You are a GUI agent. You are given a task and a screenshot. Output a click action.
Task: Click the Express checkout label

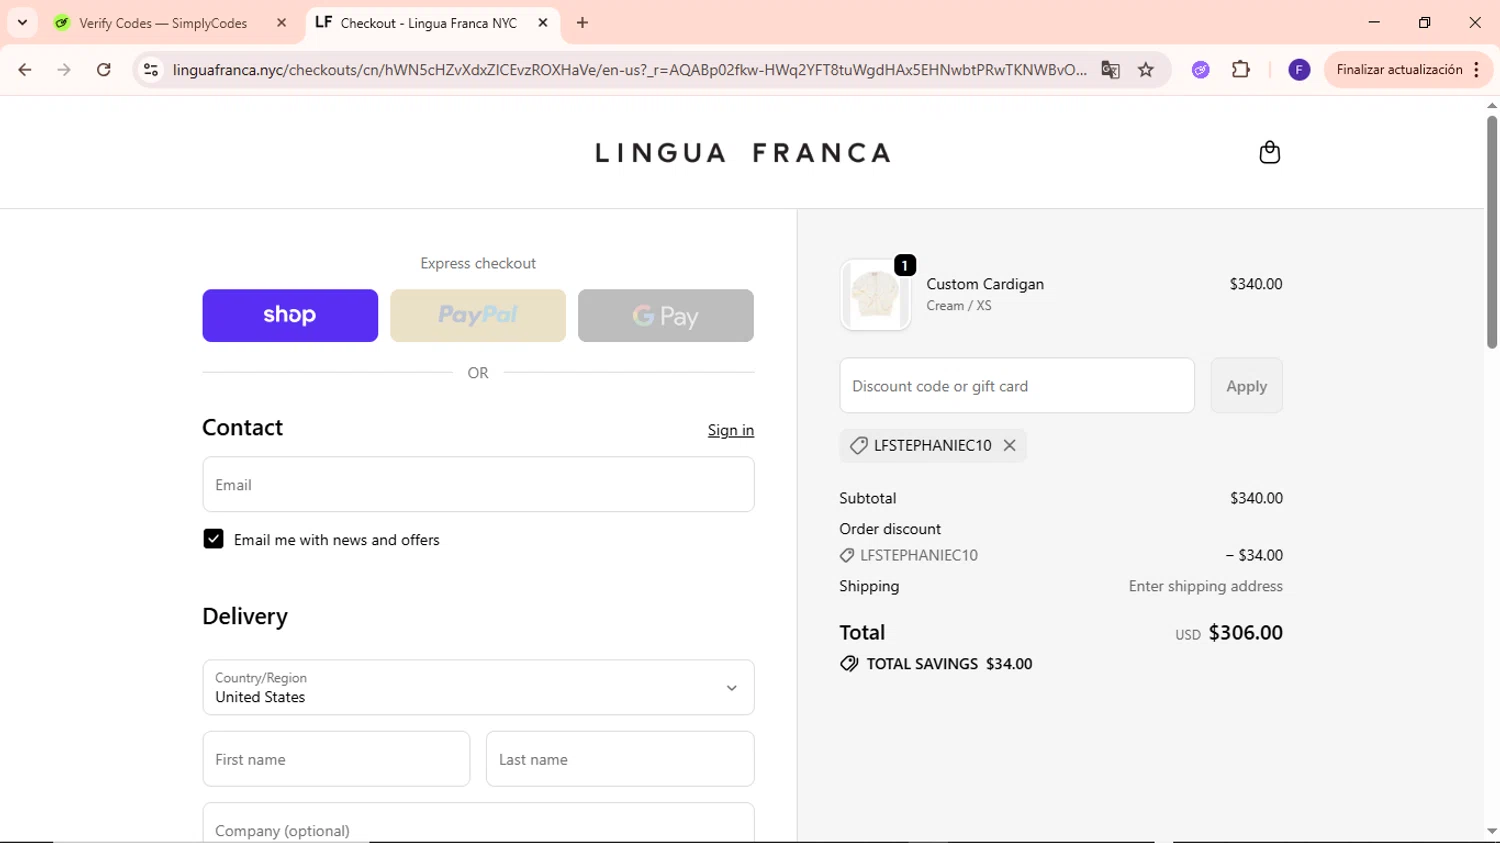coord(478,263)
